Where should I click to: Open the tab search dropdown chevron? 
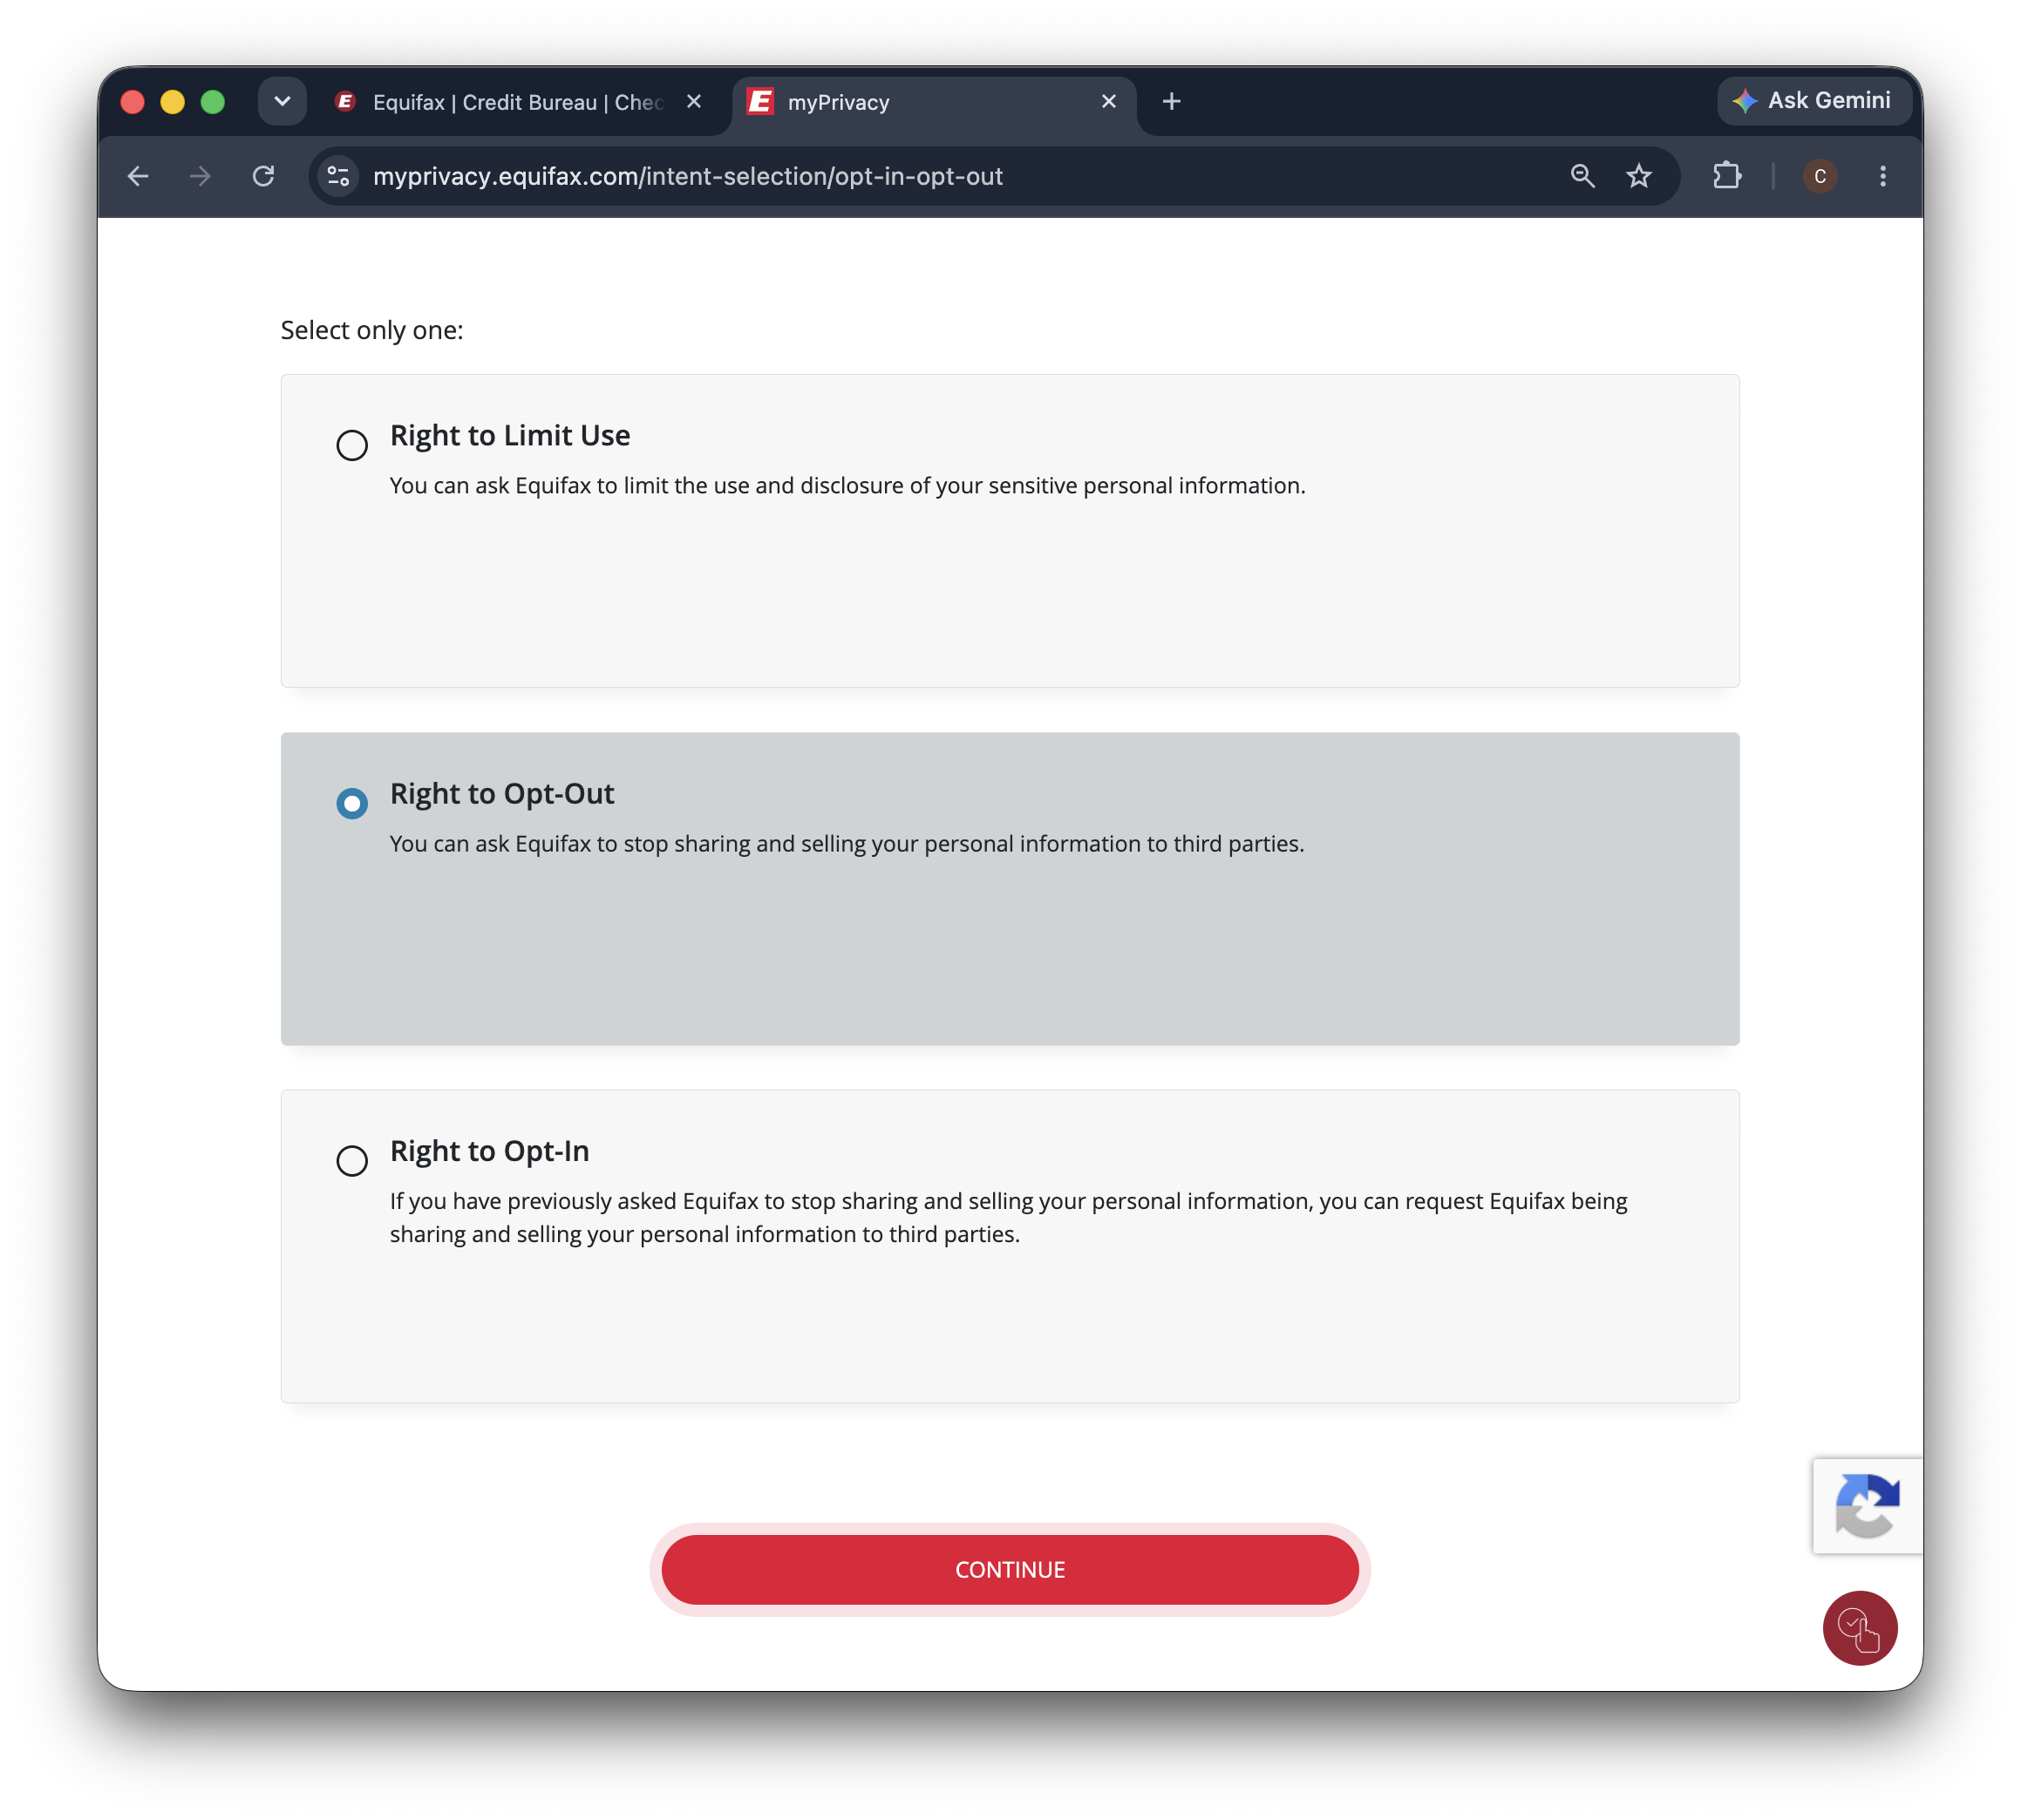tap(282, 101)
